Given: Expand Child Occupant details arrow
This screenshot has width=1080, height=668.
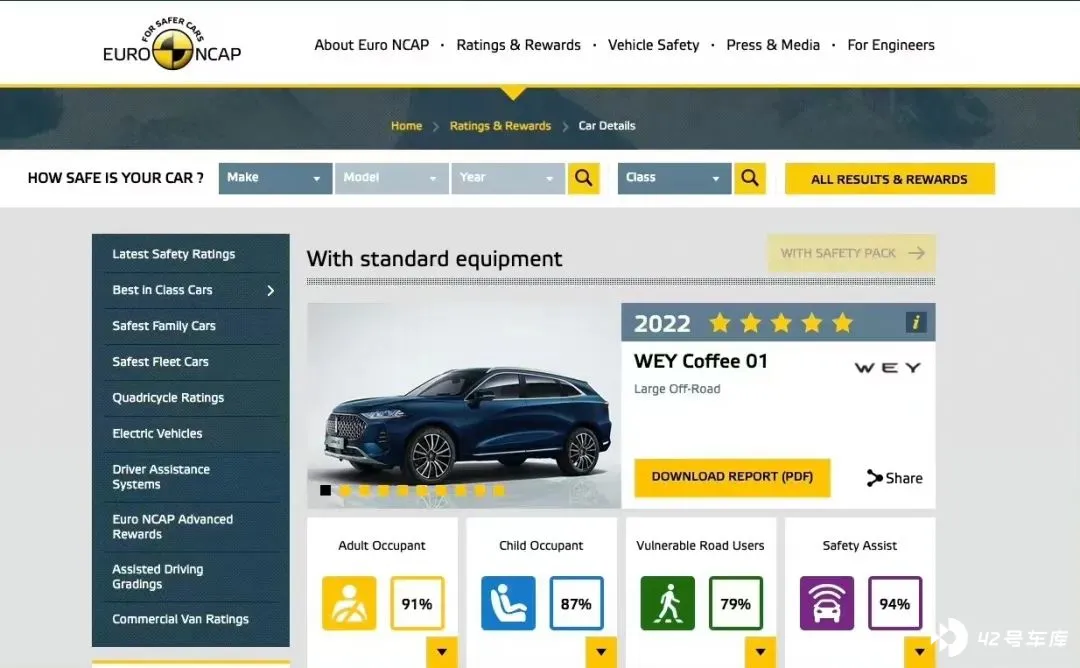Looking at the screenshot, I should pos(601,652).
